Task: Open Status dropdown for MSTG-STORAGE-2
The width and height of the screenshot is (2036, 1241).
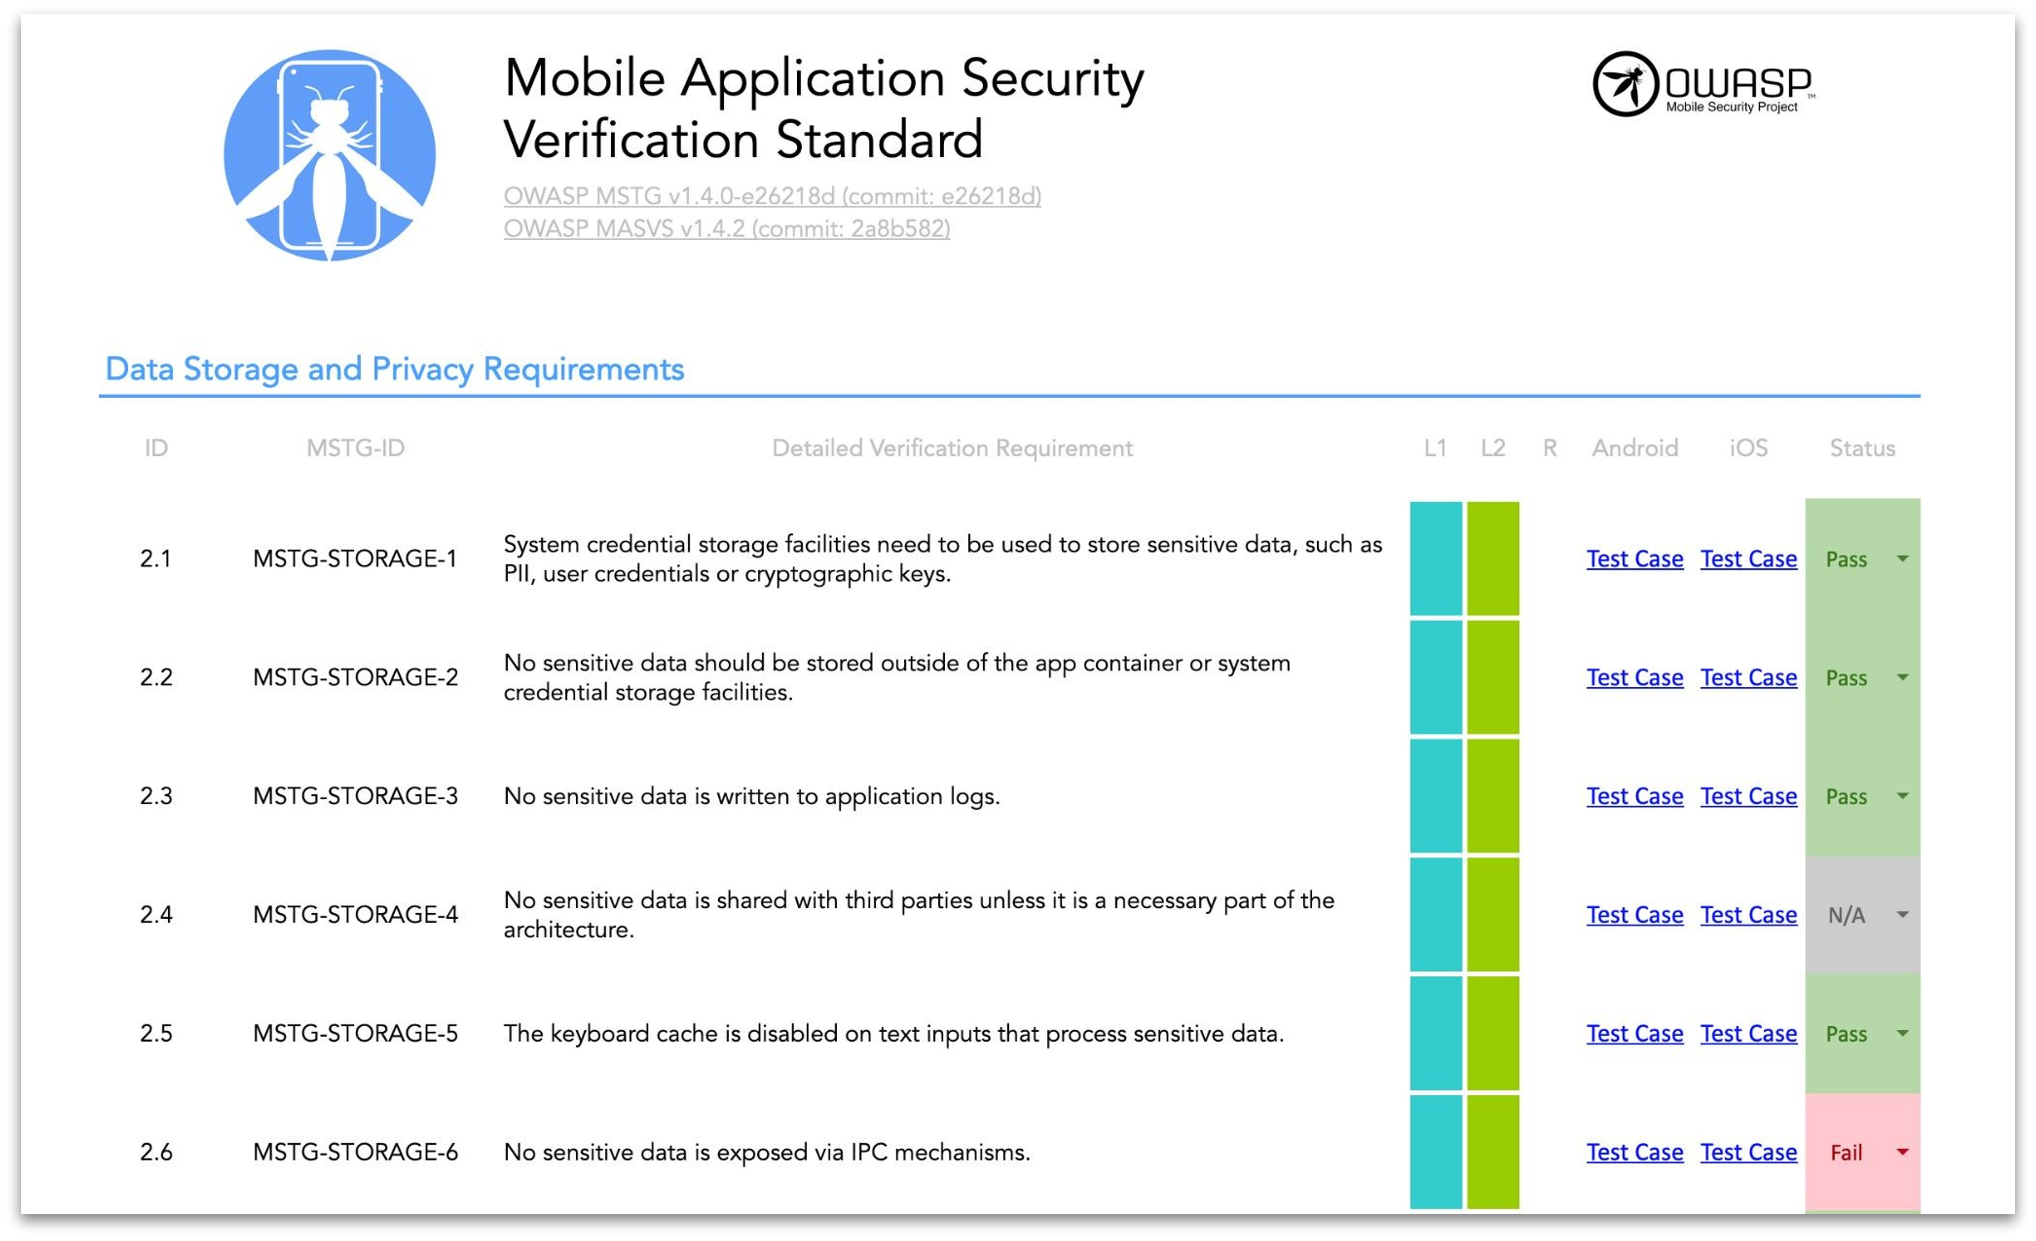Action: [1902, 678]
